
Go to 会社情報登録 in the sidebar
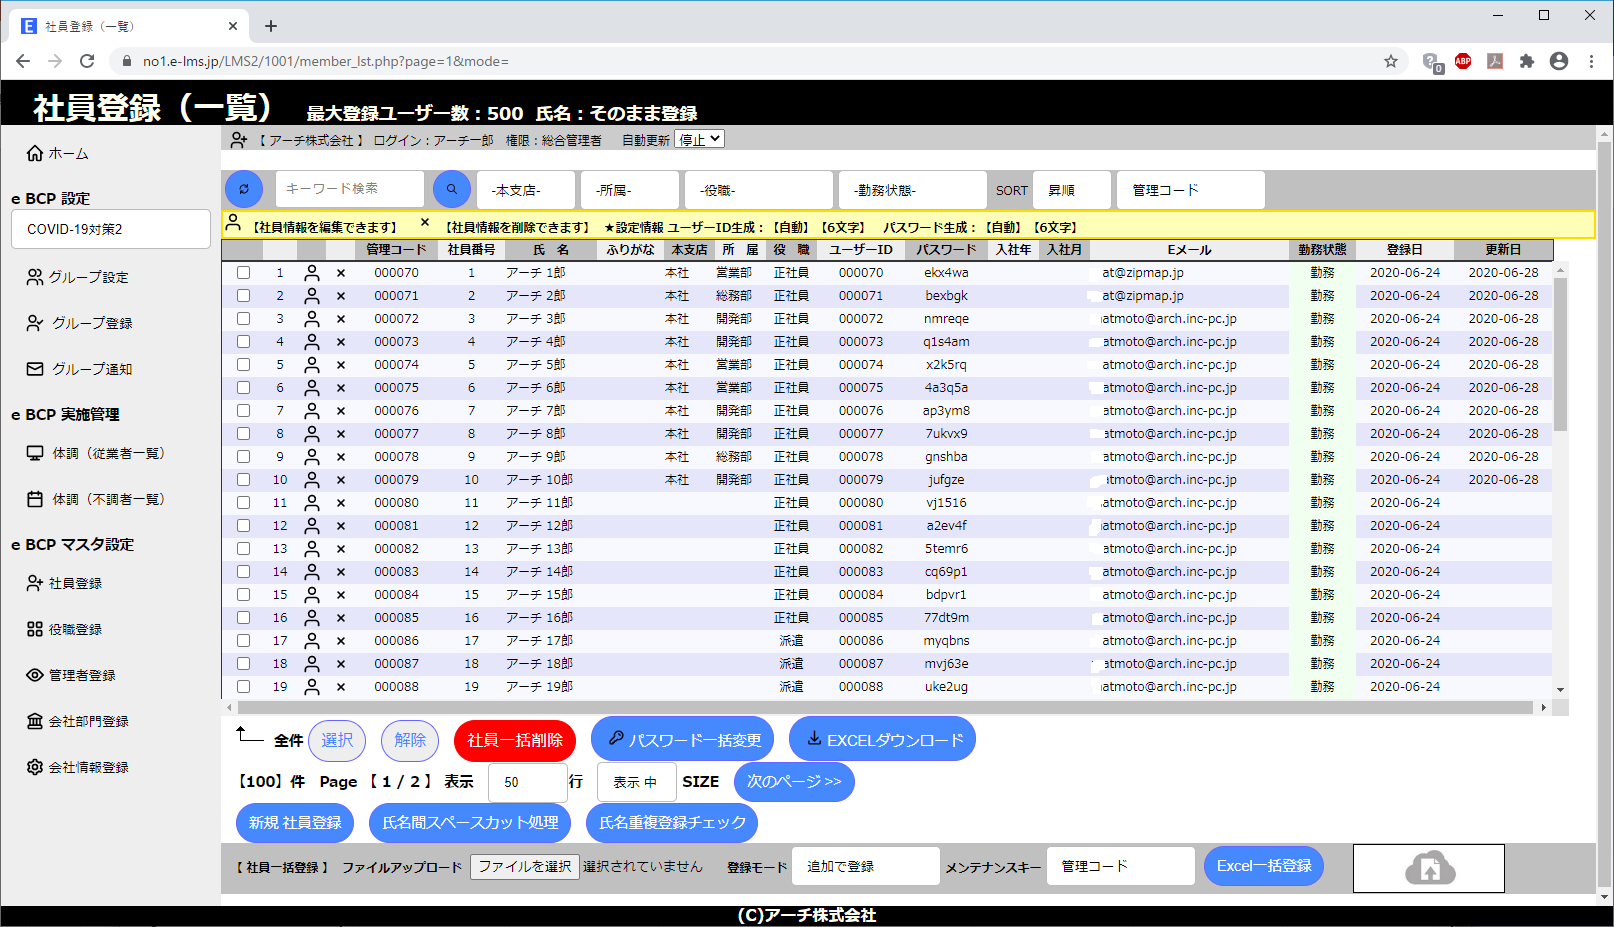click(x=88, y=767)
